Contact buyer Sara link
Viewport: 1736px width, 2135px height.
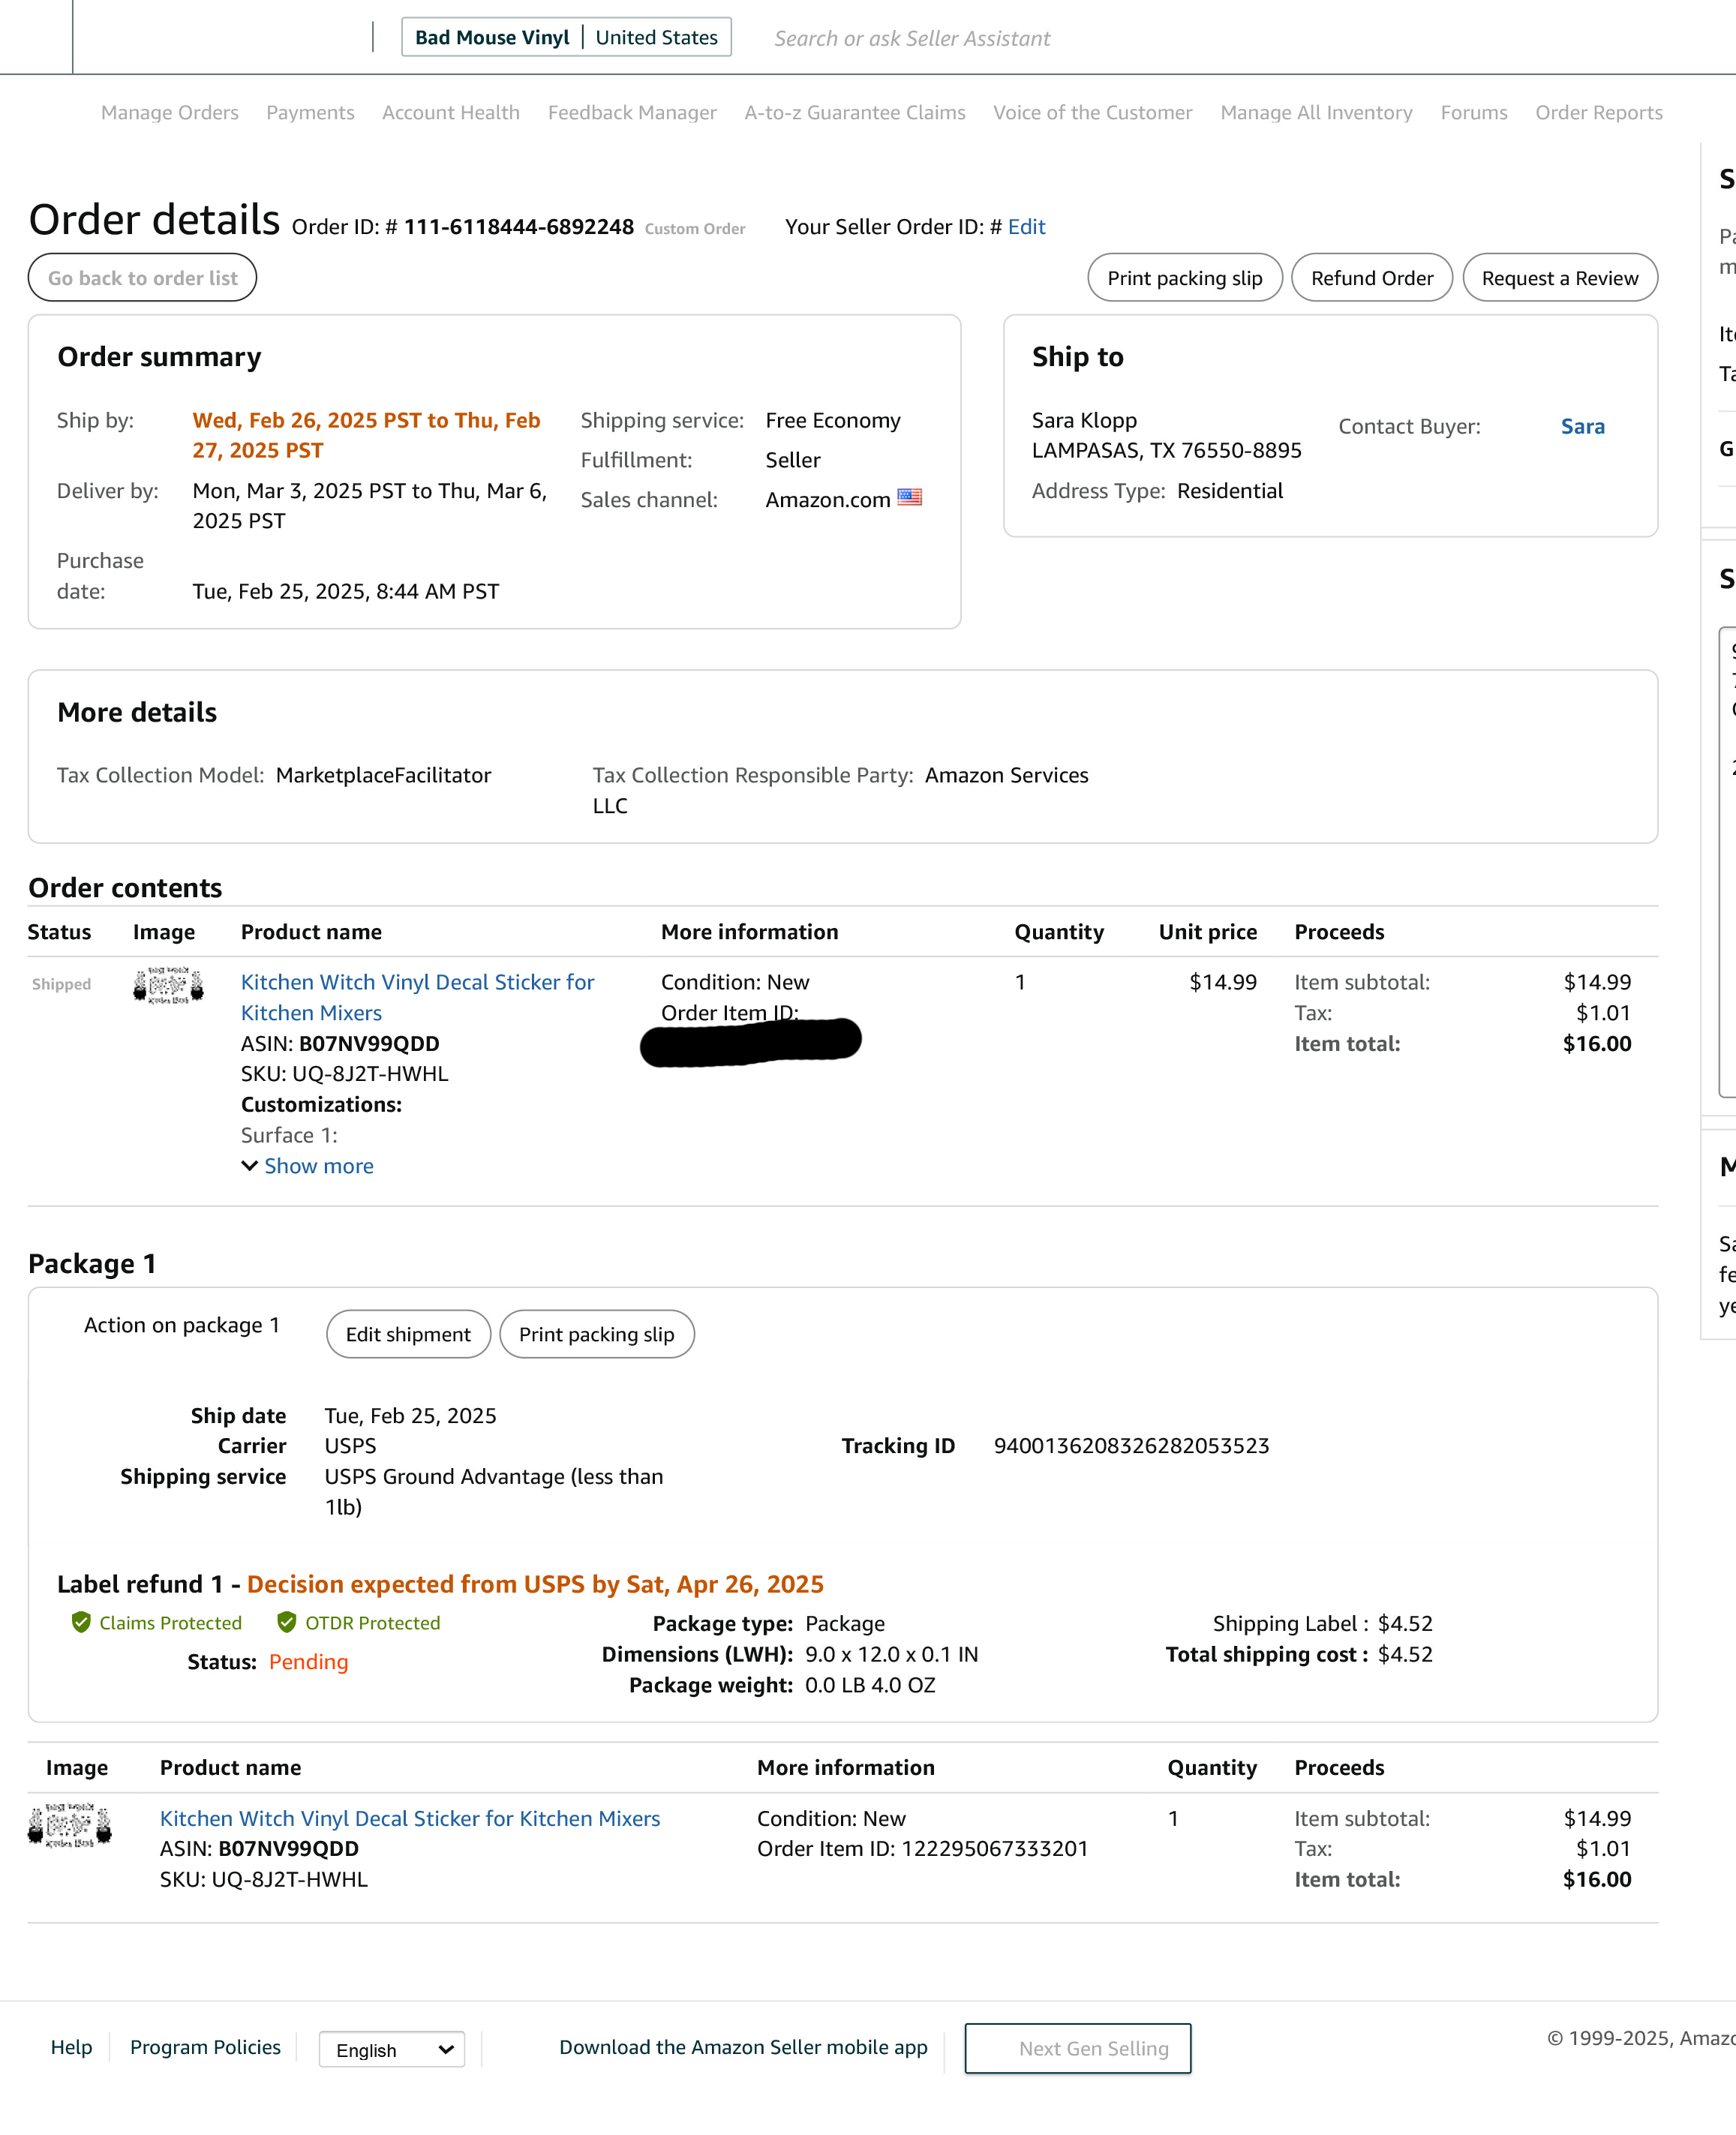1583,427
